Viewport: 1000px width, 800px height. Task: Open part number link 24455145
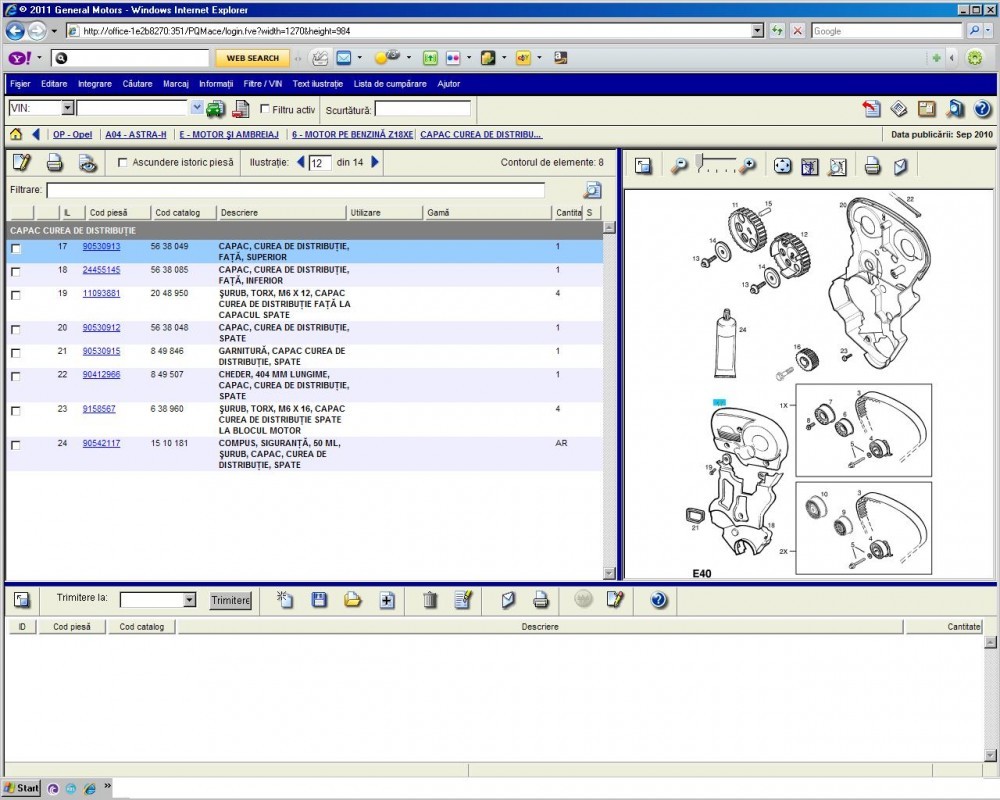(101, 270)
